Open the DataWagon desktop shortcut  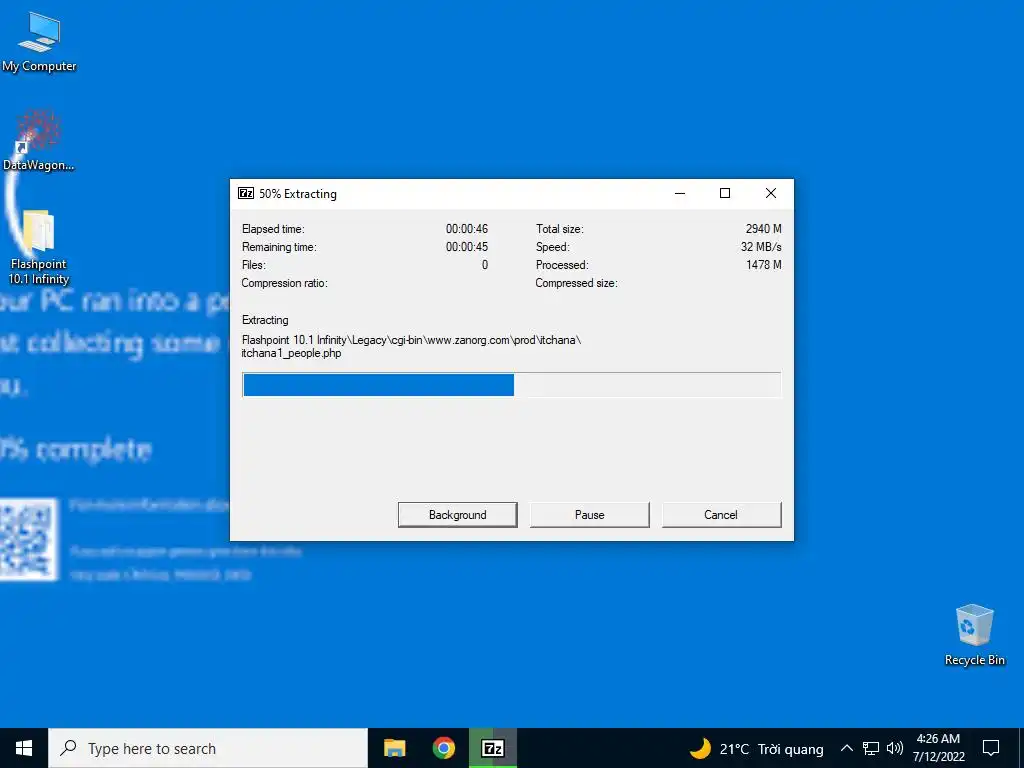pos(39,140)
